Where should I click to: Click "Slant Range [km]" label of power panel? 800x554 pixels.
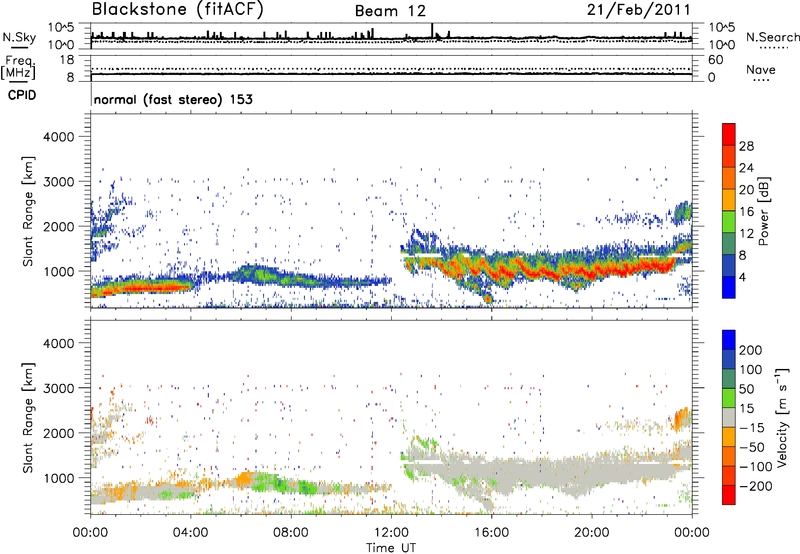click(x=28, y=211)
